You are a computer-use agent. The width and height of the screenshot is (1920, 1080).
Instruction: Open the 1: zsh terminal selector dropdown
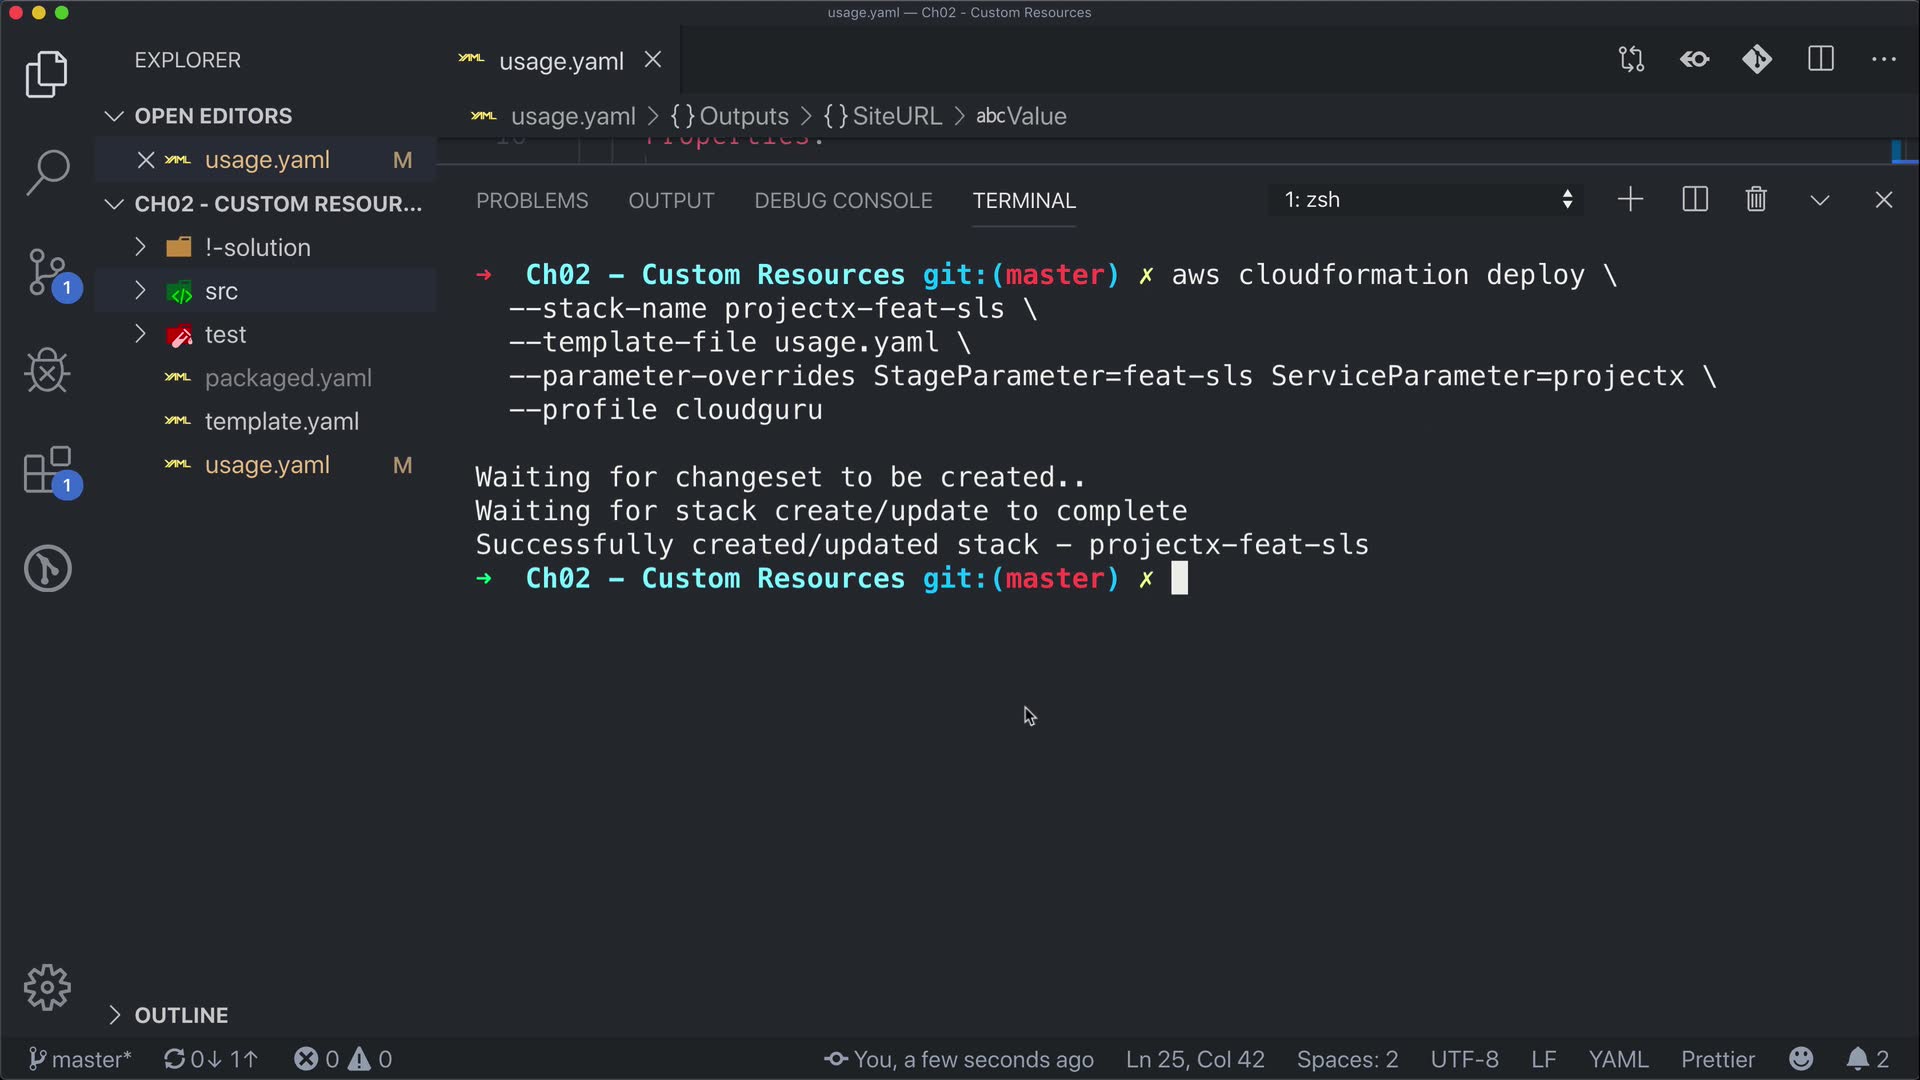point(1427,200)
